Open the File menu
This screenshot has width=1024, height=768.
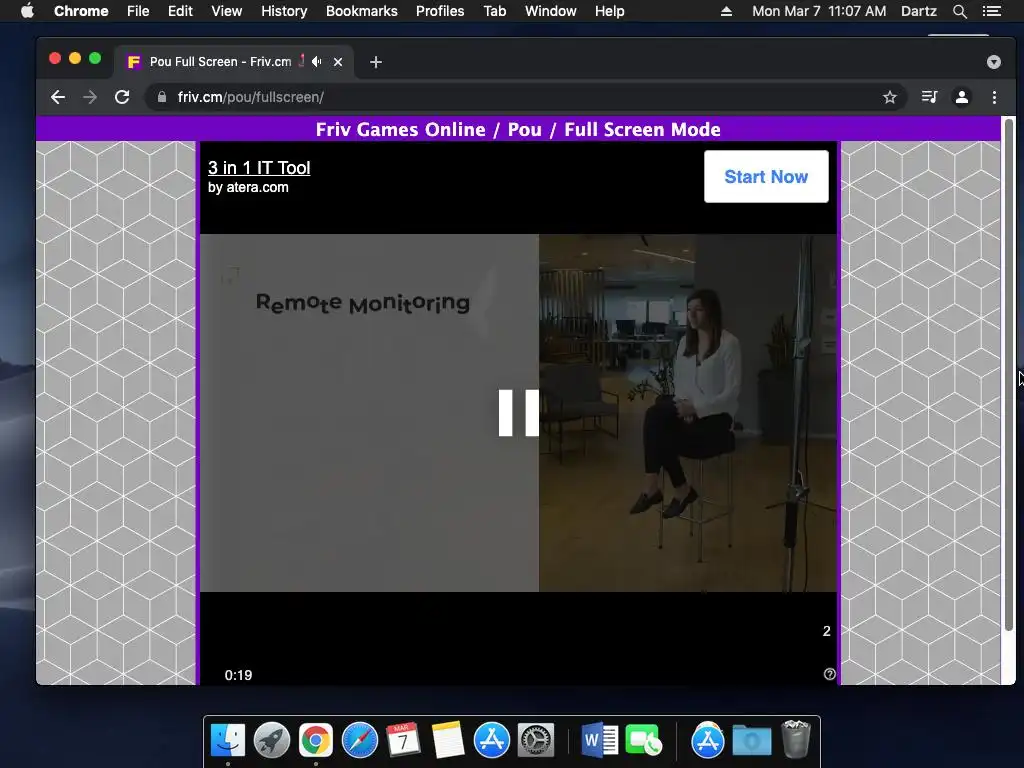138,11
